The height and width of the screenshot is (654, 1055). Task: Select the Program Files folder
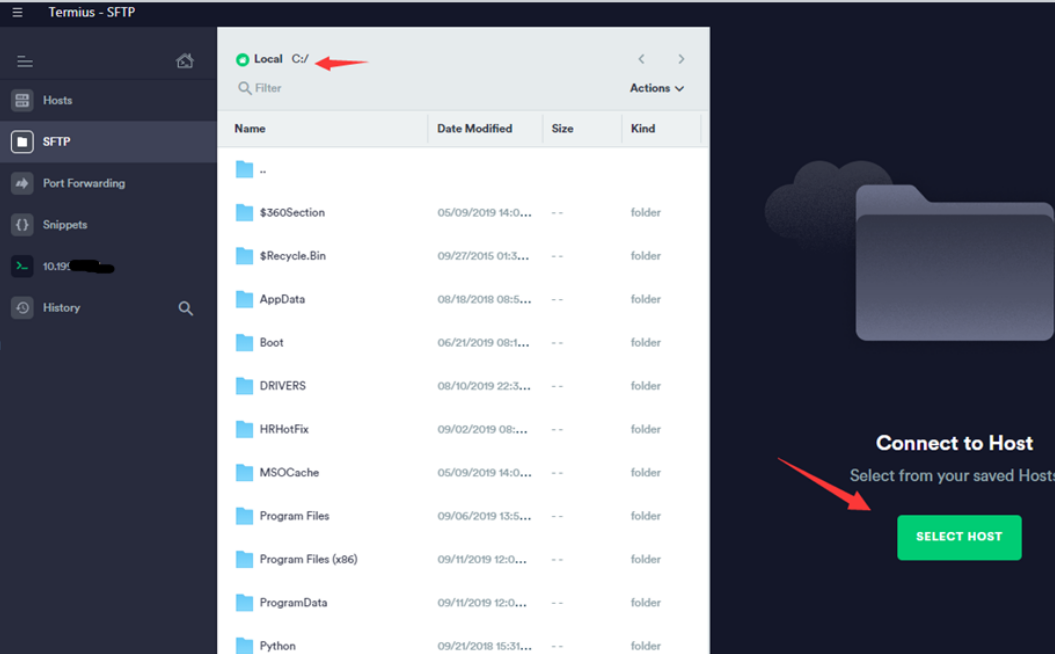pos(463,516)
